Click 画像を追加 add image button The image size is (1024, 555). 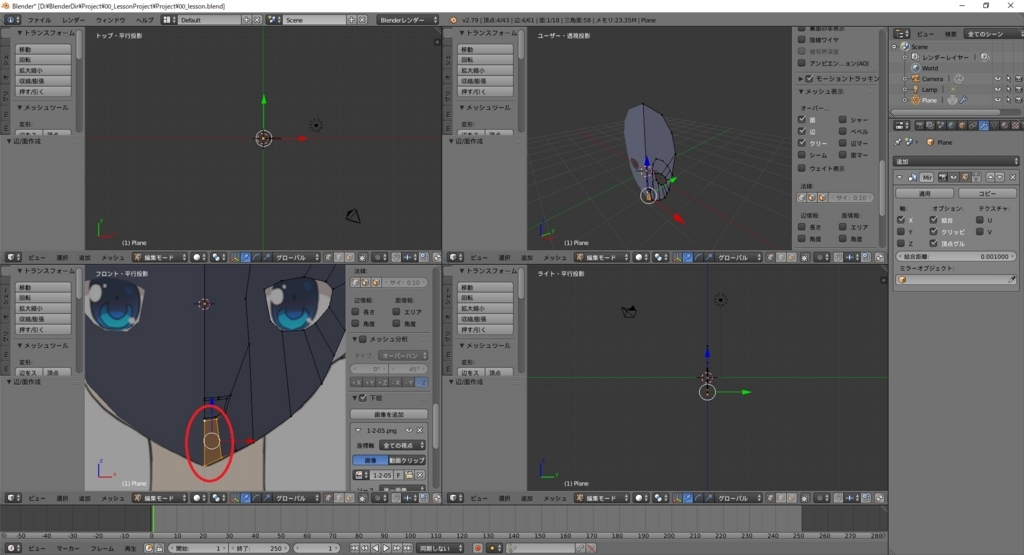(x=389, y=414)
